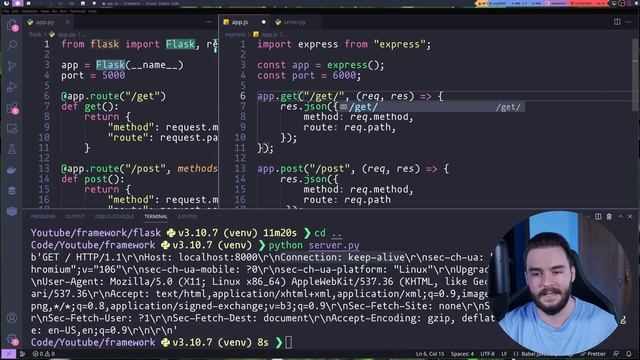The width and height of the screenshot is (640, 360).
Task: Click '@app.route("/get")' line in app.py
Action: pos(113,96)
